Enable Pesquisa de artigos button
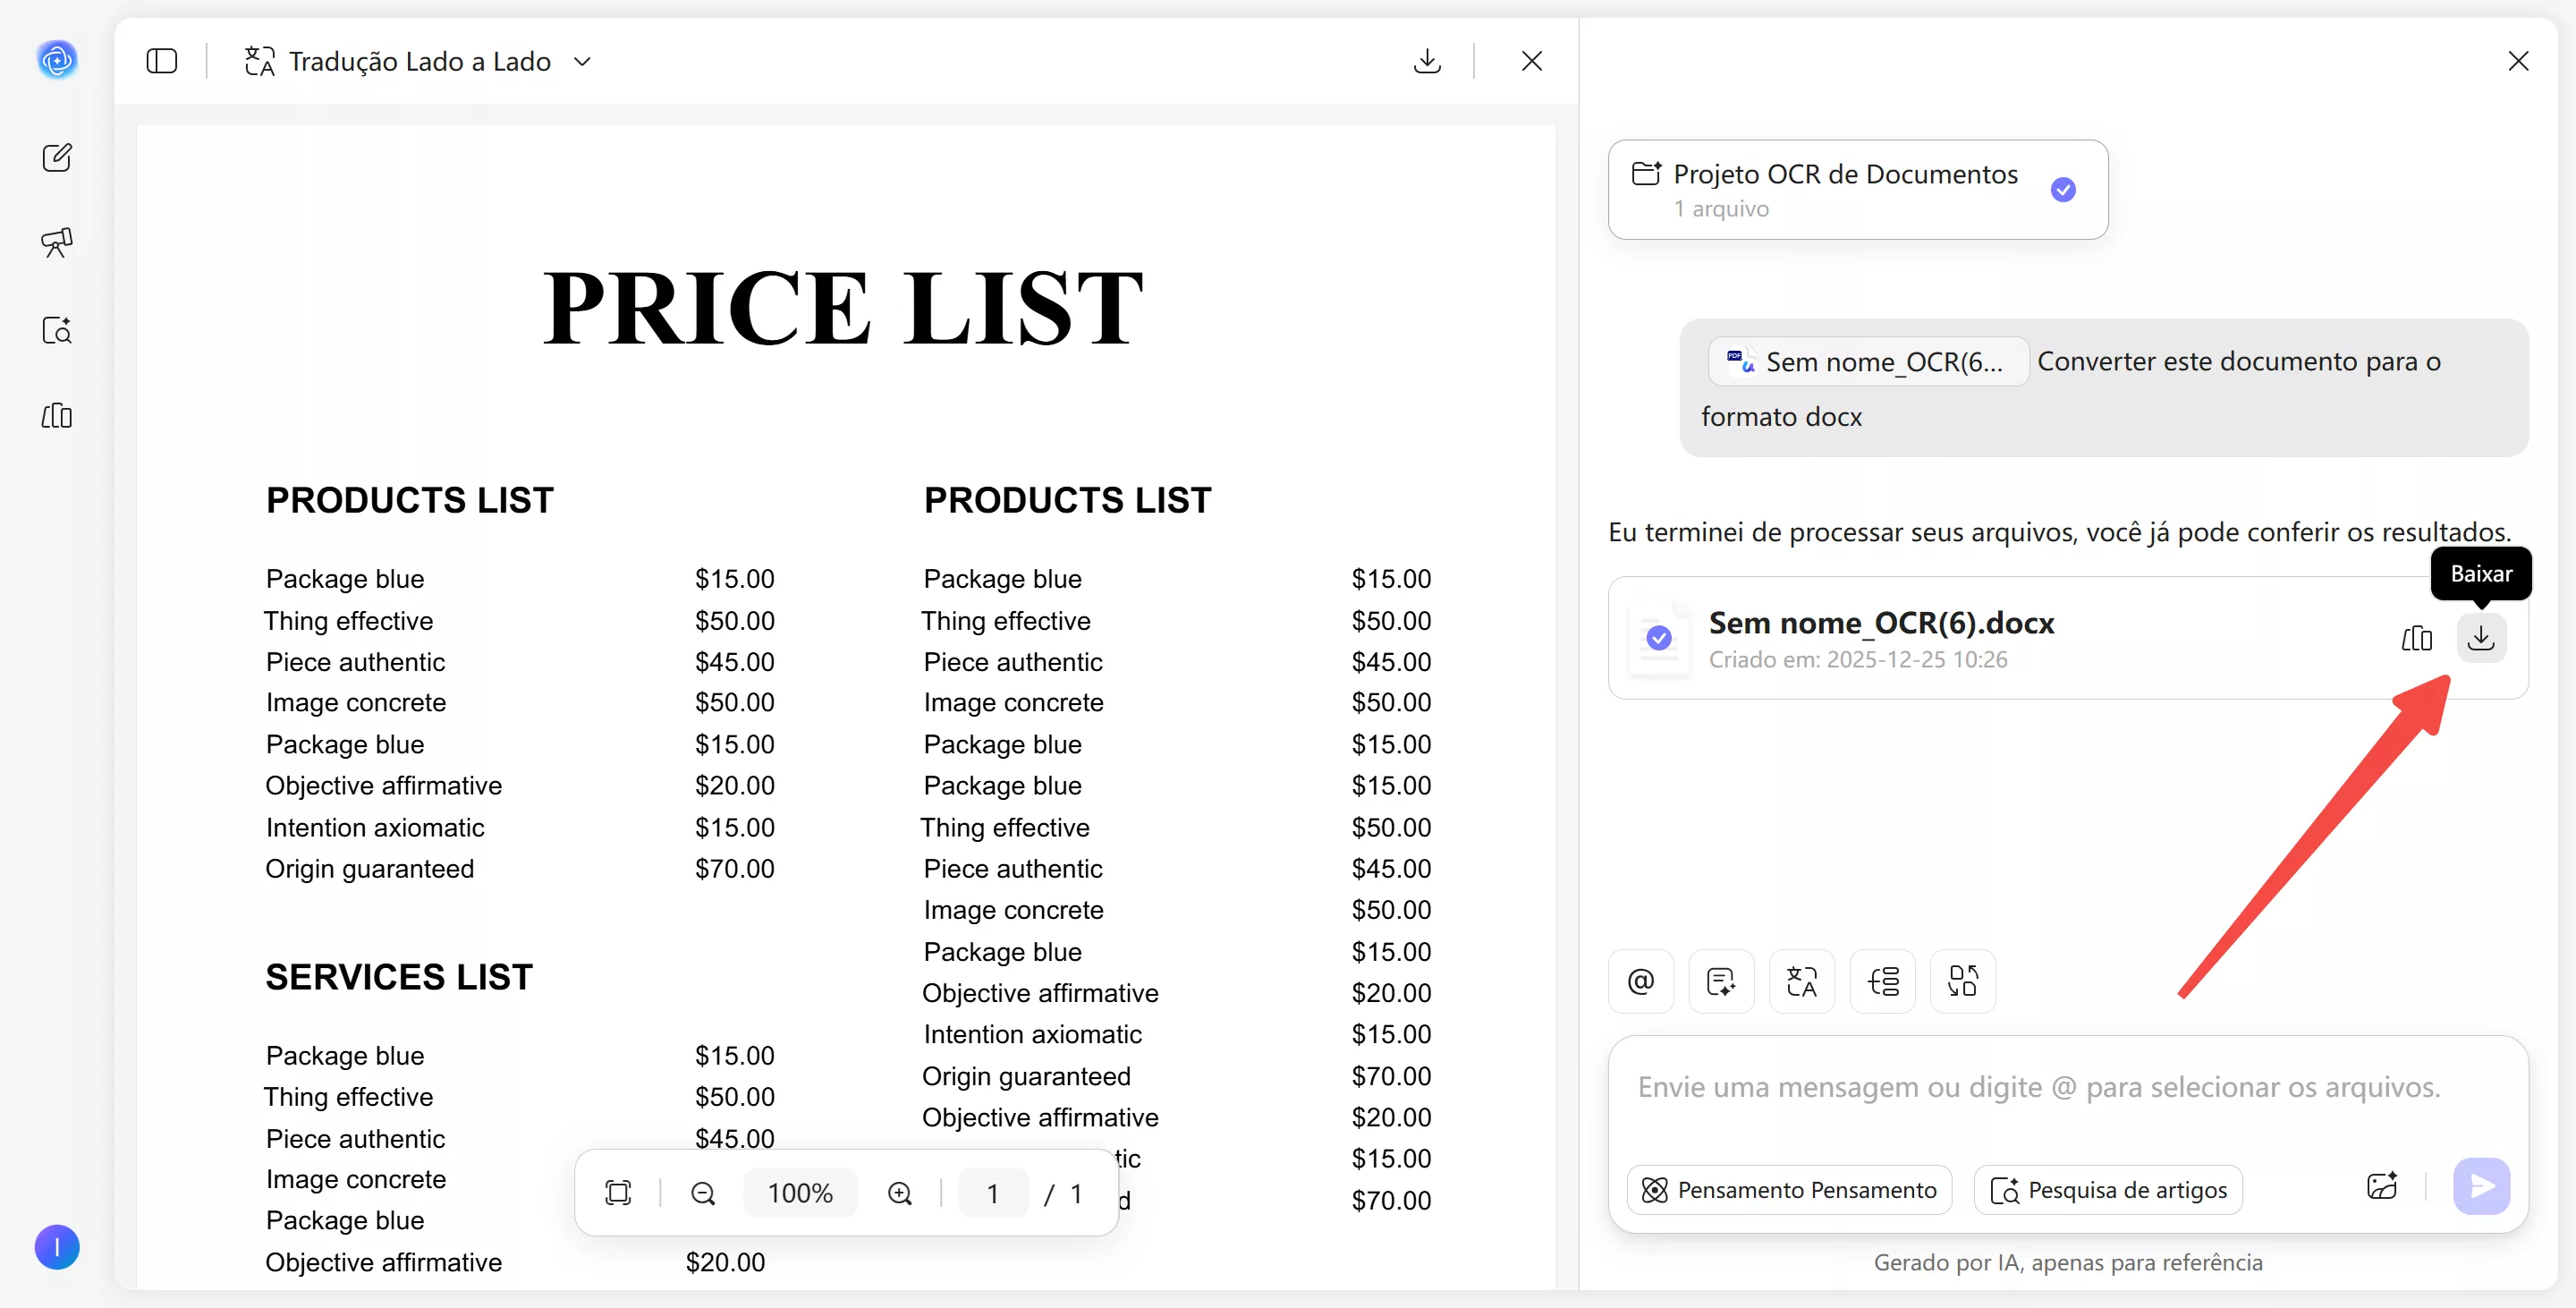This screenshot has height=1308, width=2576. (2108, 1190)
